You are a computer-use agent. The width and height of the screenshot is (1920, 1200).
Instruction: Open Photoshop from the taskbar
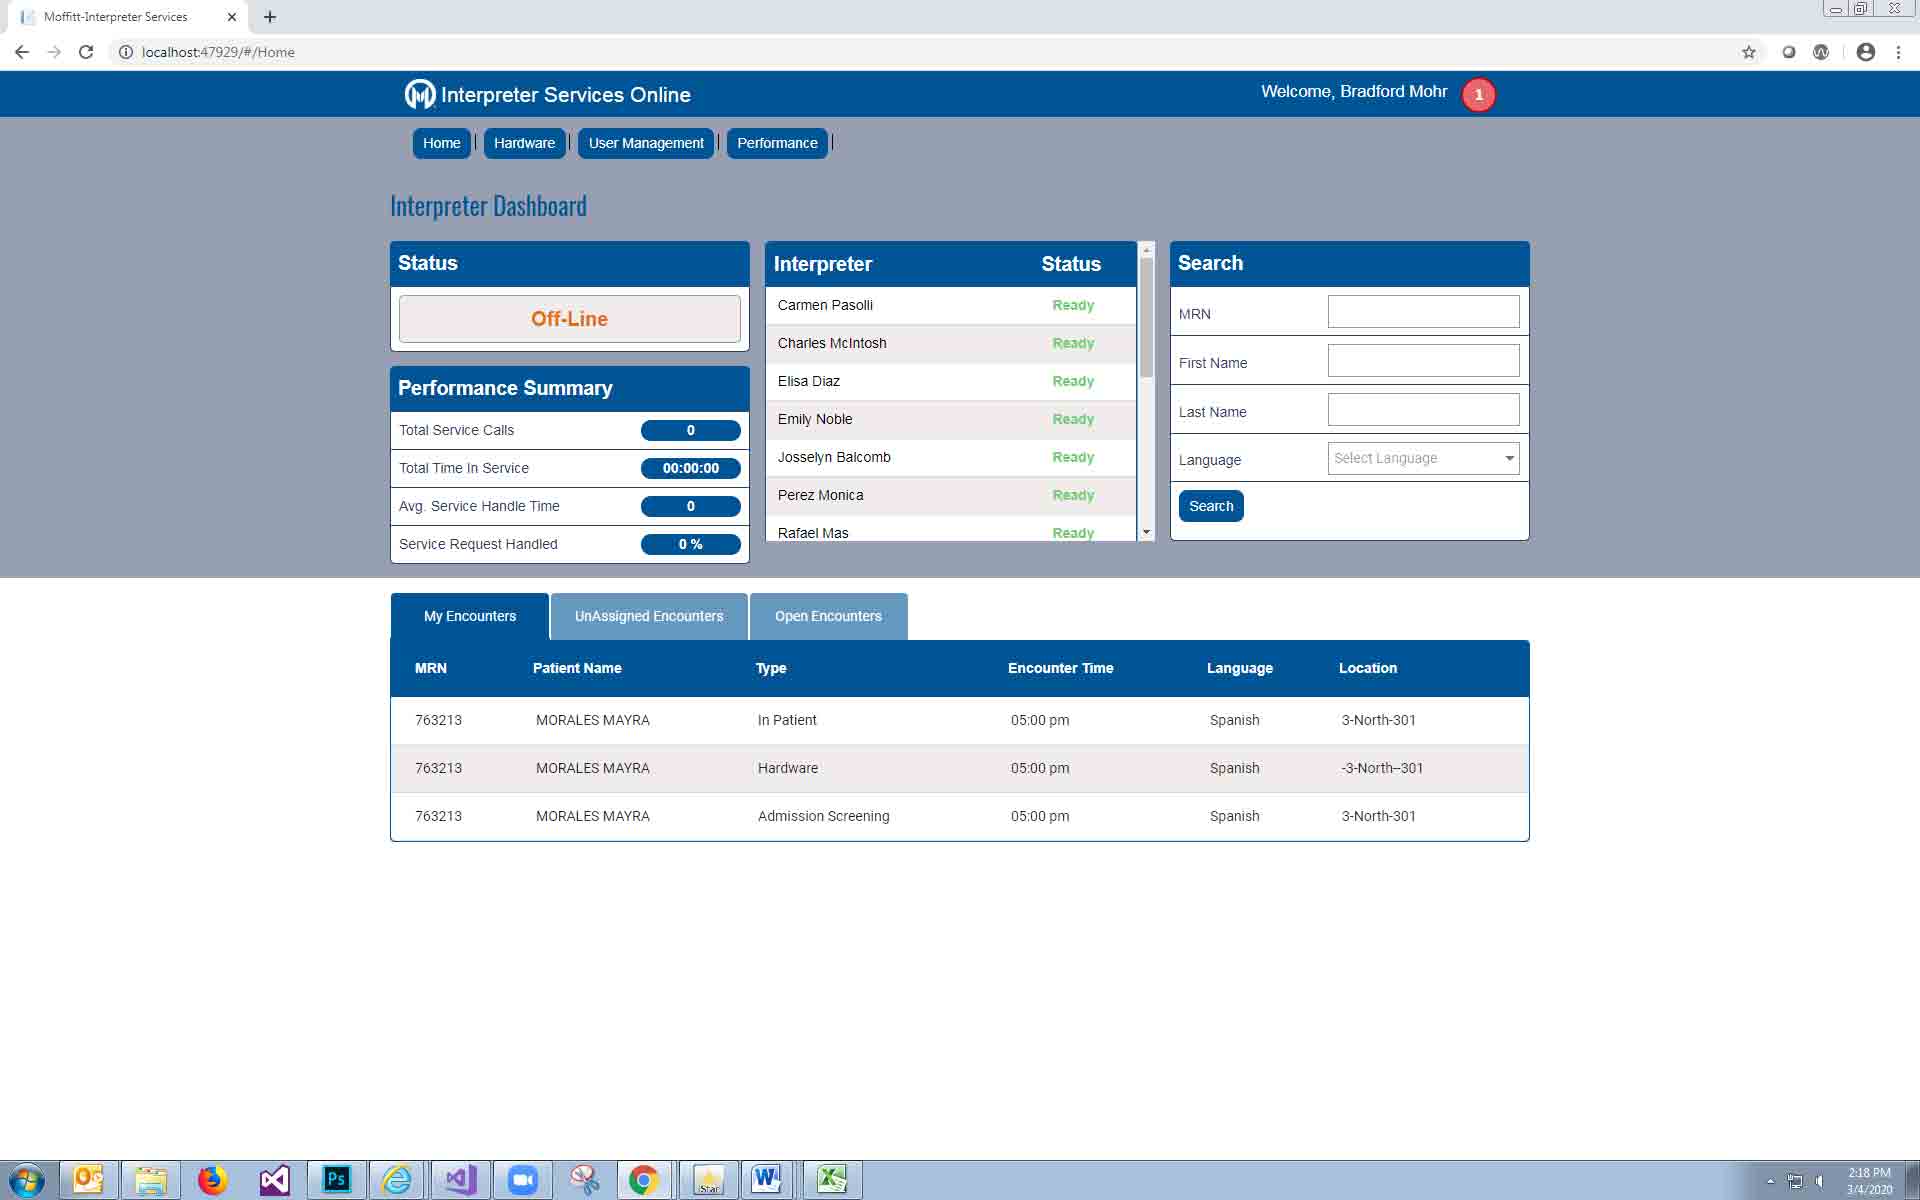click(336, 1180)
